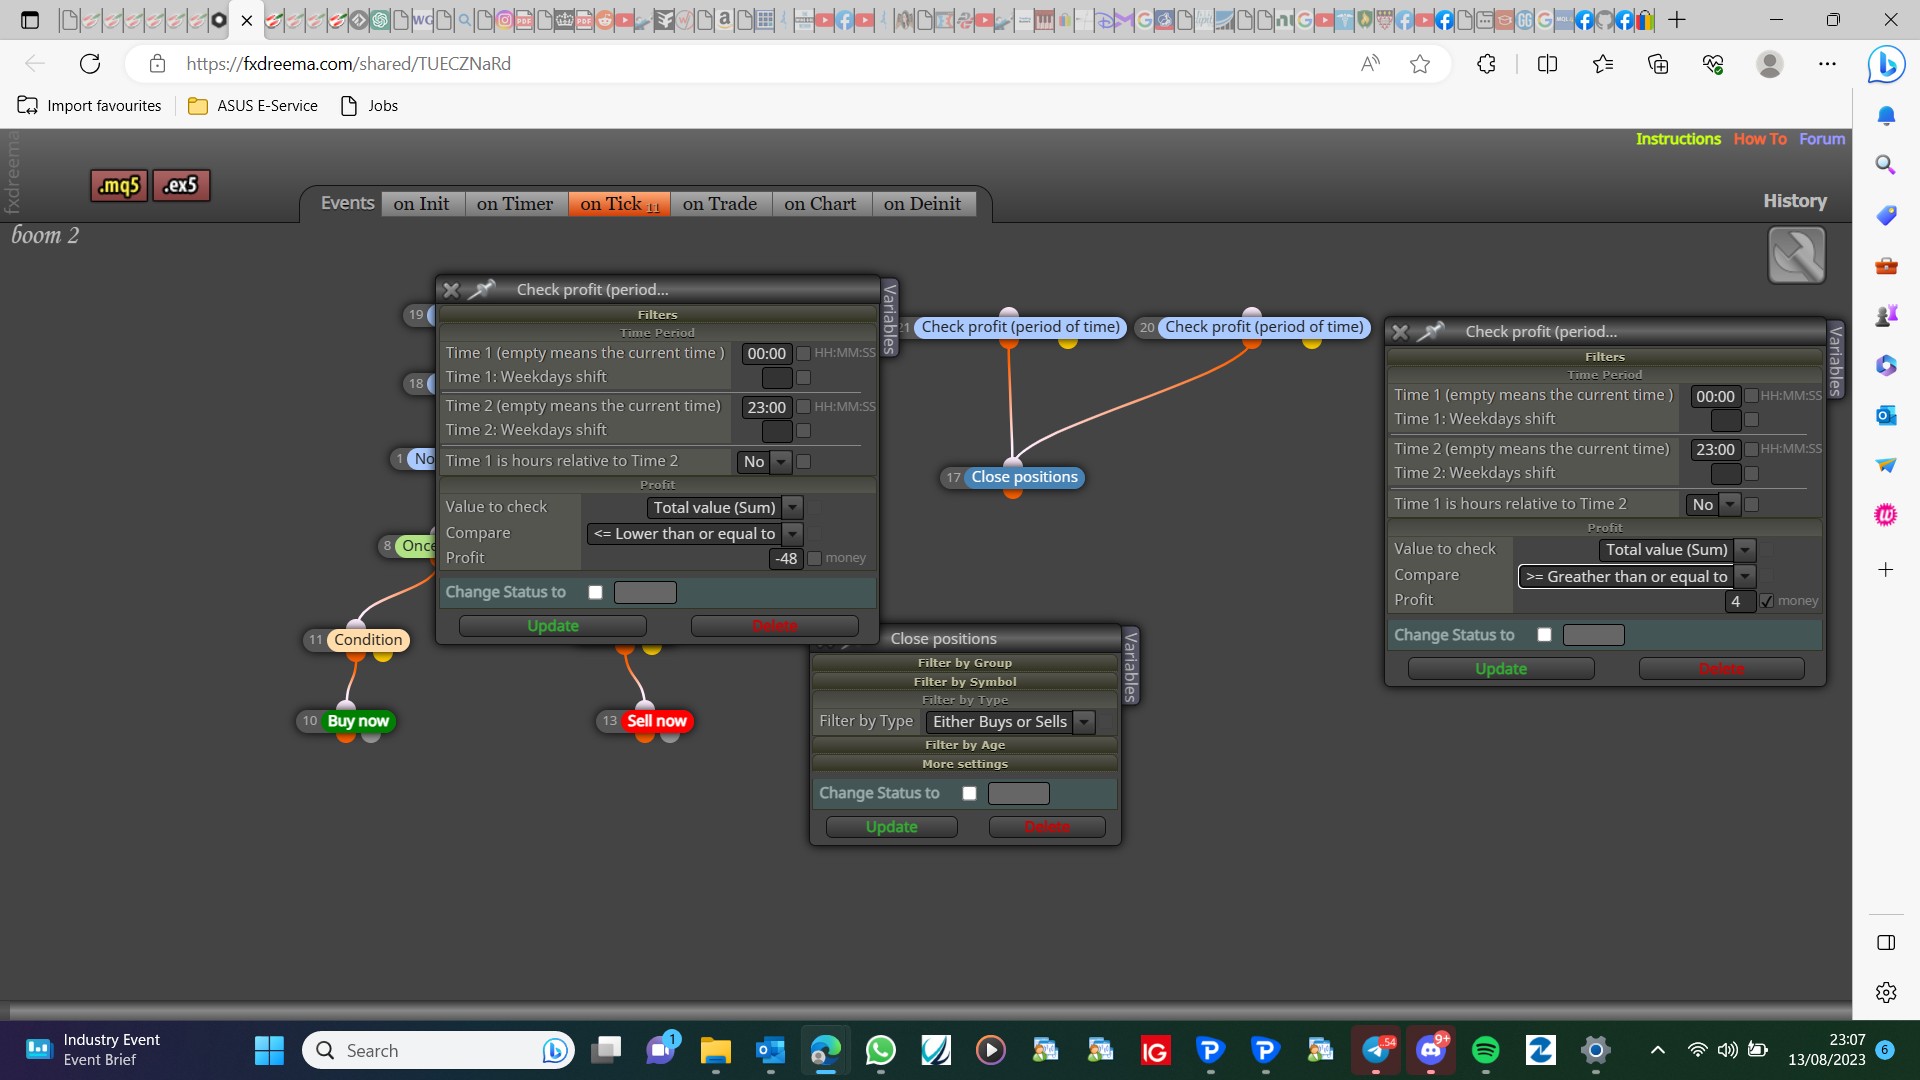
Task: Expand Filter by Group section
Action: click(965, 663)
